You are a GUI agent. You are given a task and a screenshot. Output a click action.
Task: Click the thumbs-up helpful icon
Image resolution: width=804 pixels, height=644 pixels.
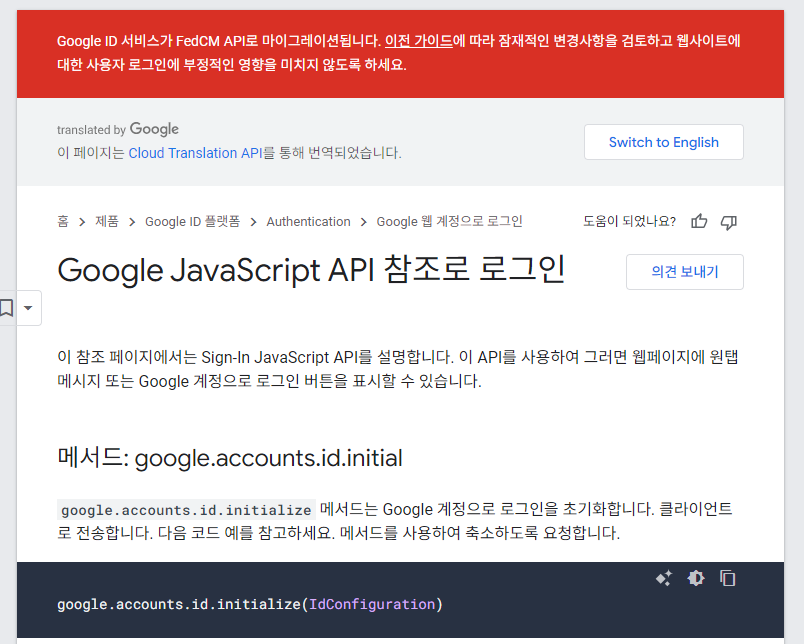tap(699, 222)
